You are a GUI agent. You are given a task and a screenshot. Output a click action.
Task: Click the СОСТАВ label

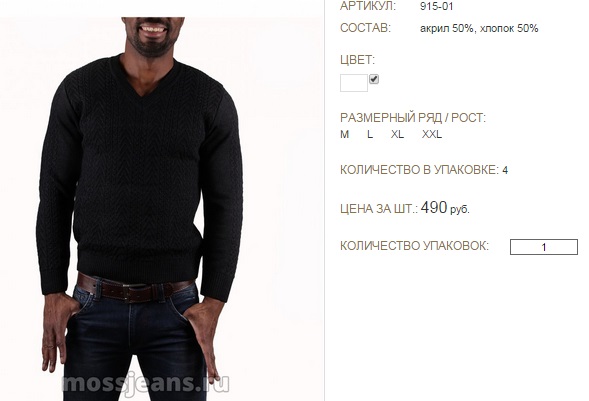[x=365, y=28]
